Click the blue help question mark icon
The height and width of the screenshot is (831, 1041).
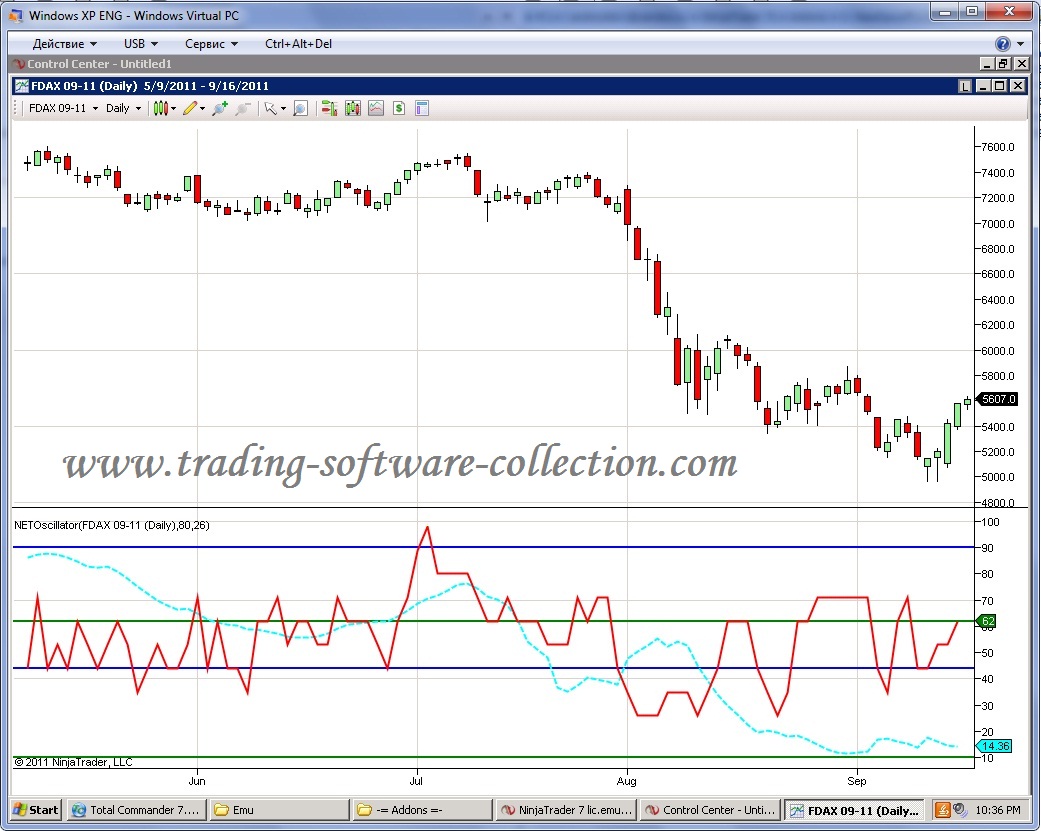point(1002,44)
